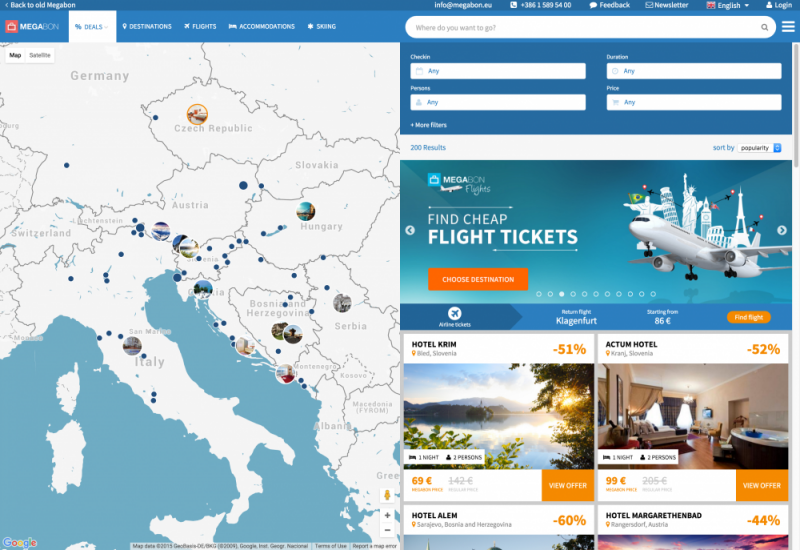Select the Italy photo marker near San Marino

pos(132,346)
